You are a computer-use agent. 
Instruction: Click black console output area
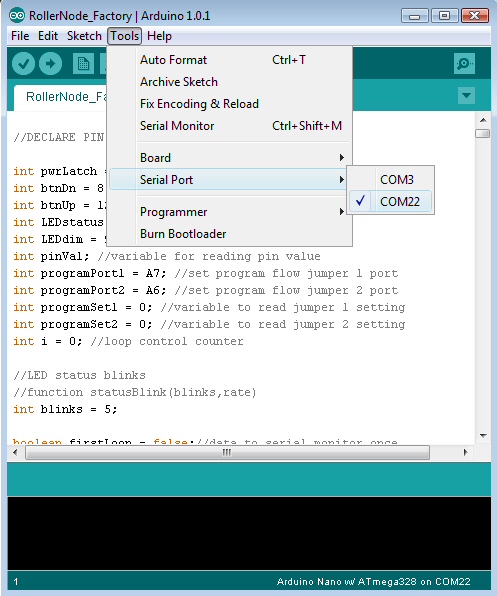coord(249,533)
